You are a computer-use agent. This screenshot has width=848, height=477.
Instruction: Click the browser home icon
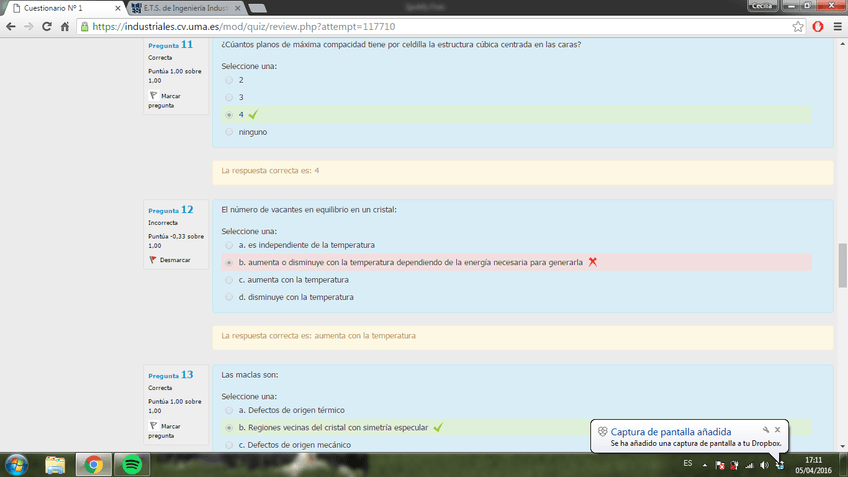click(65, 27)
